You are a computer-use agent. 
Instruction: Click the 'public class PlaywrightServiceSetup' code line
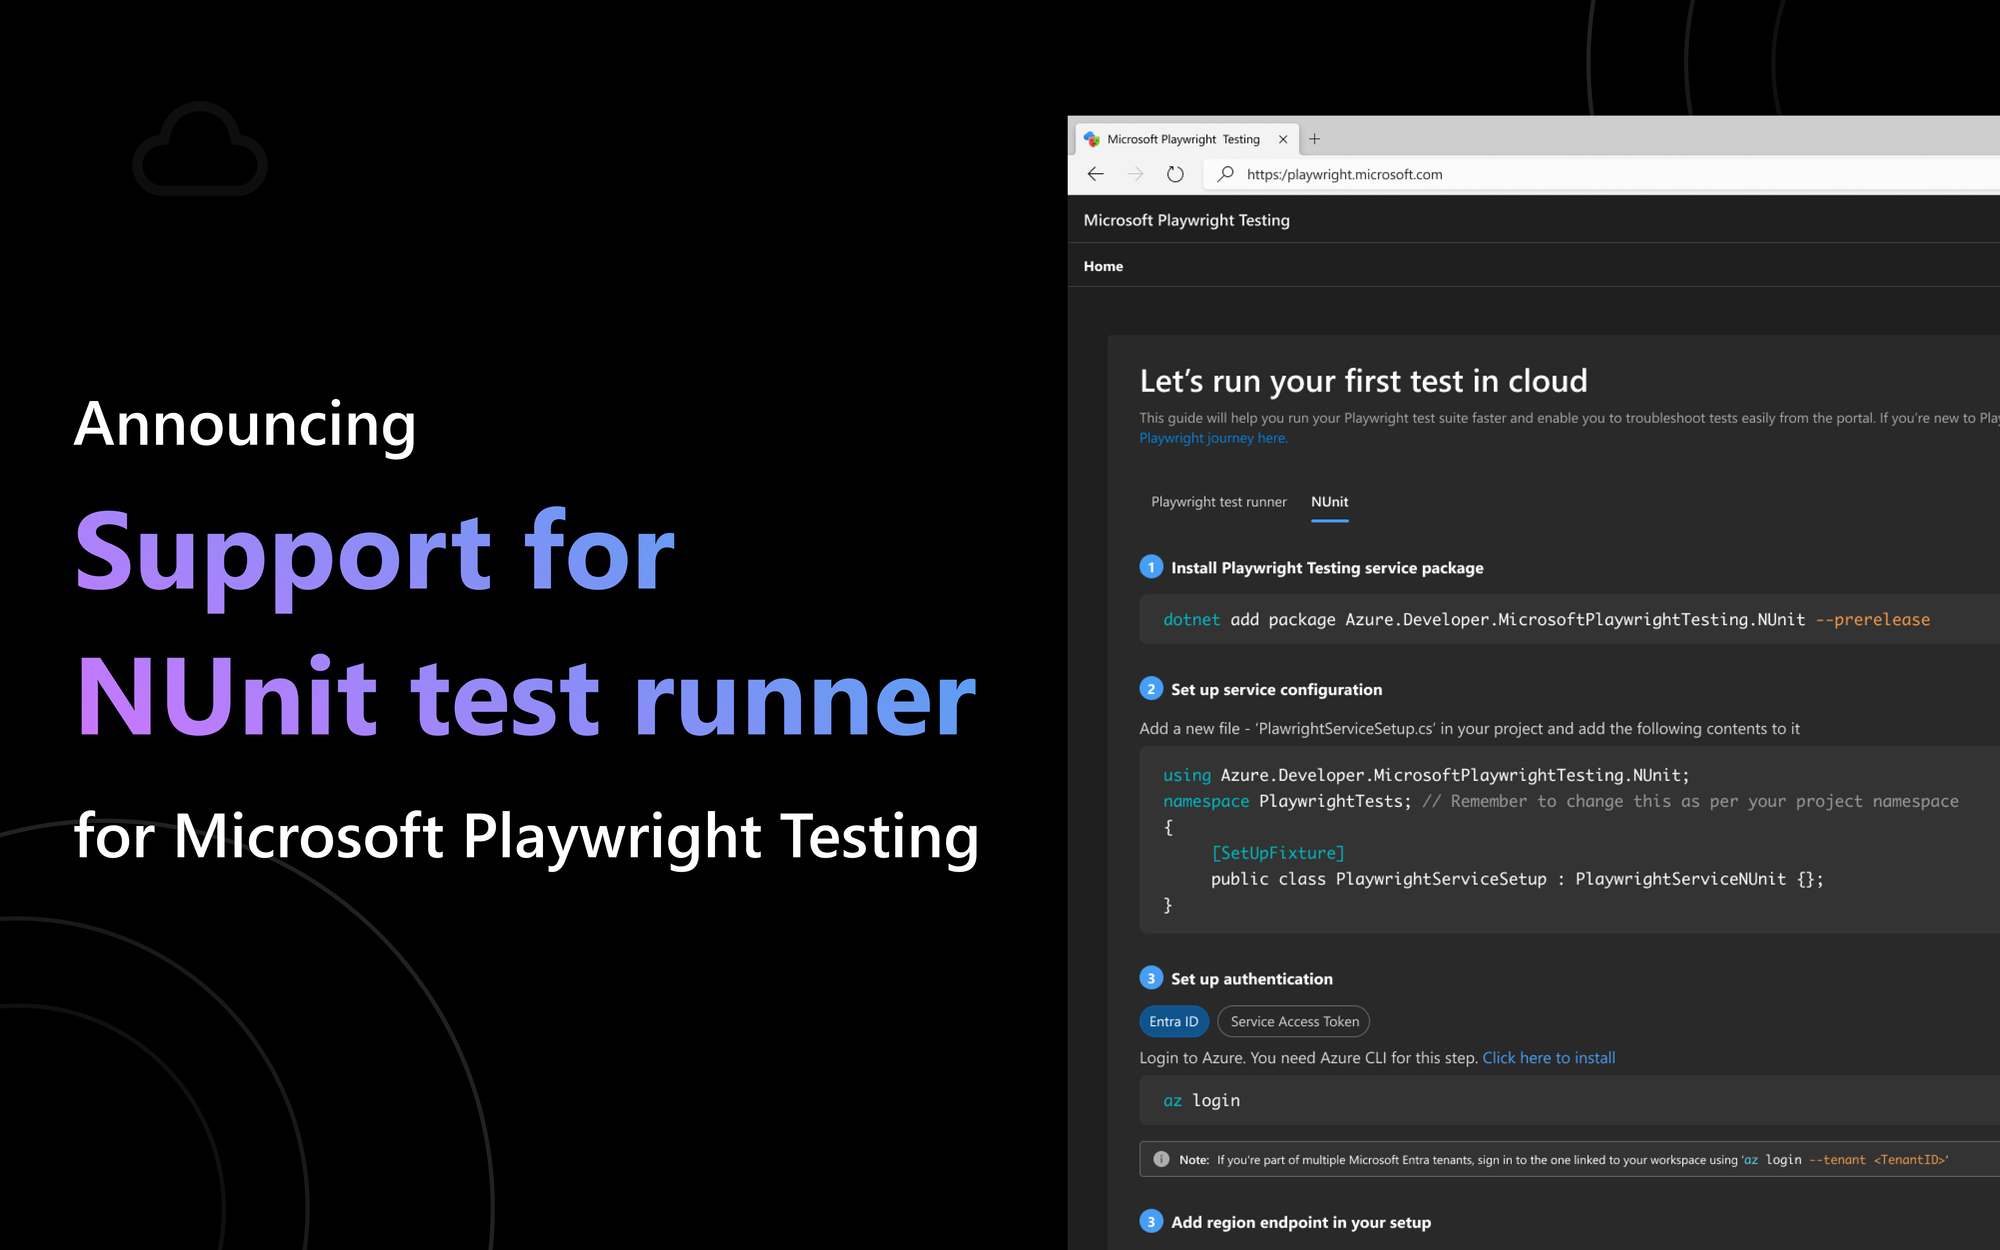click(1517, 879)
